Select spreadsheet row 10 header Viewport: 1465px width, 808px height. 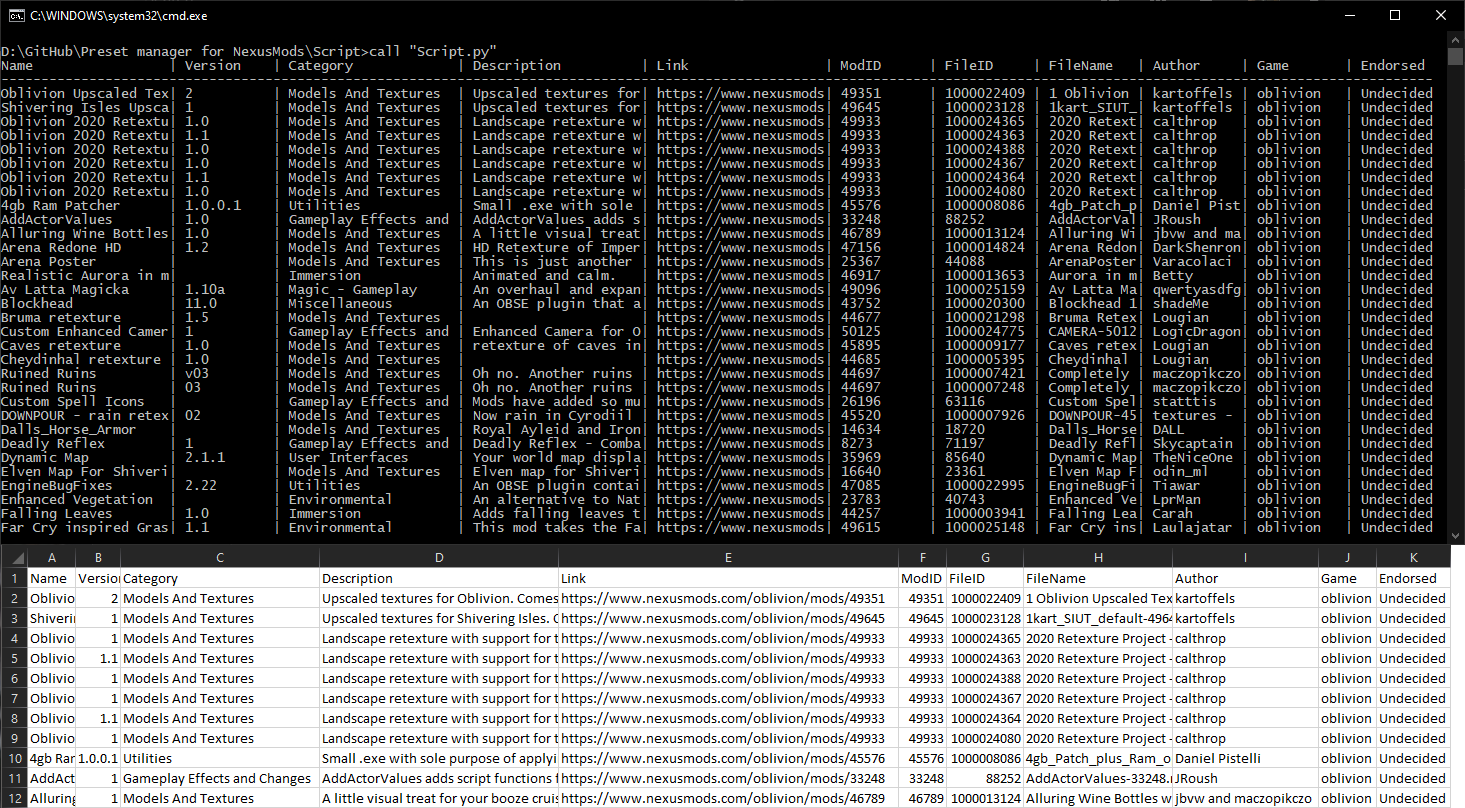(14, 758)
